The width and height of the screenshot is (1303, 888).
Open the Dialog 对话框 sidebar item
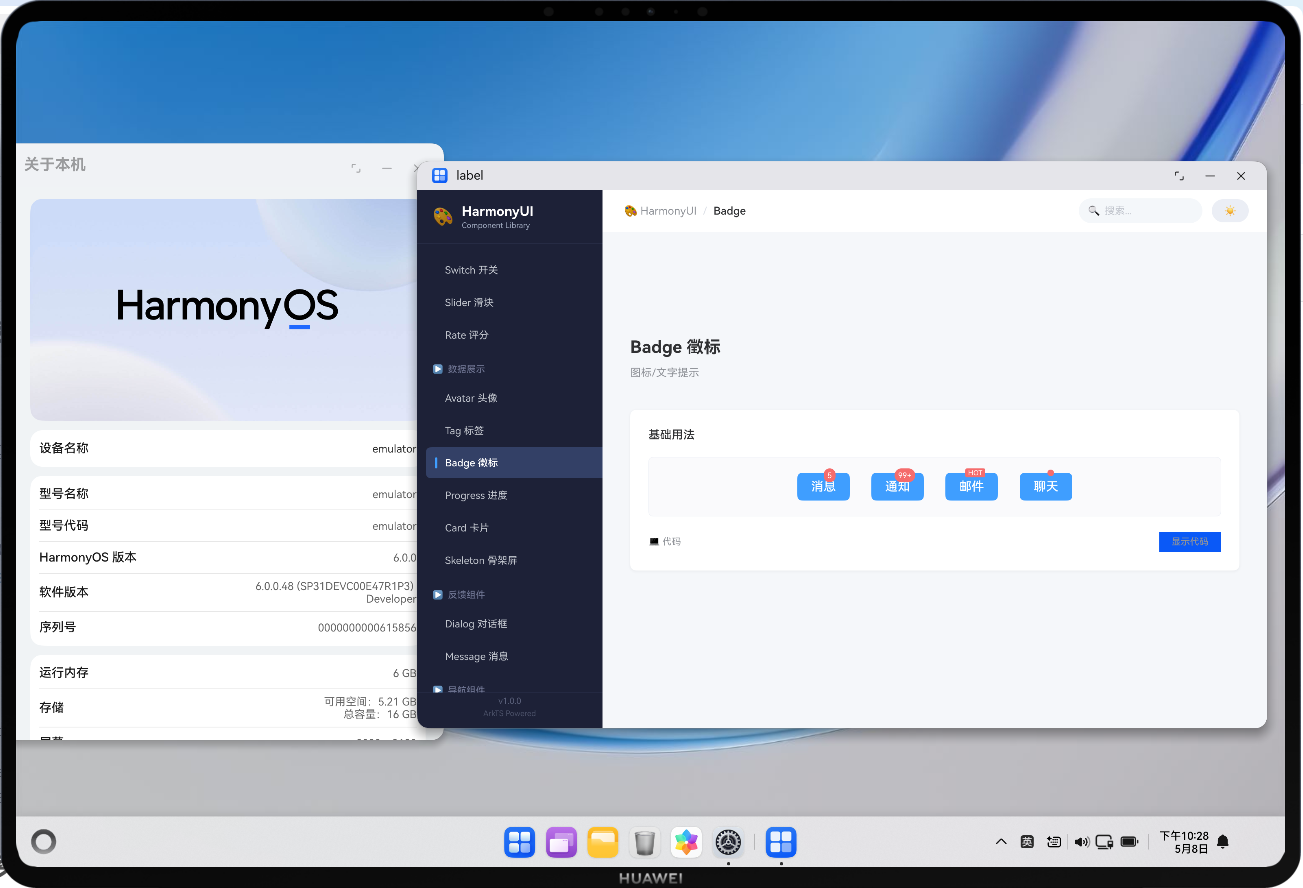point(514,624)
